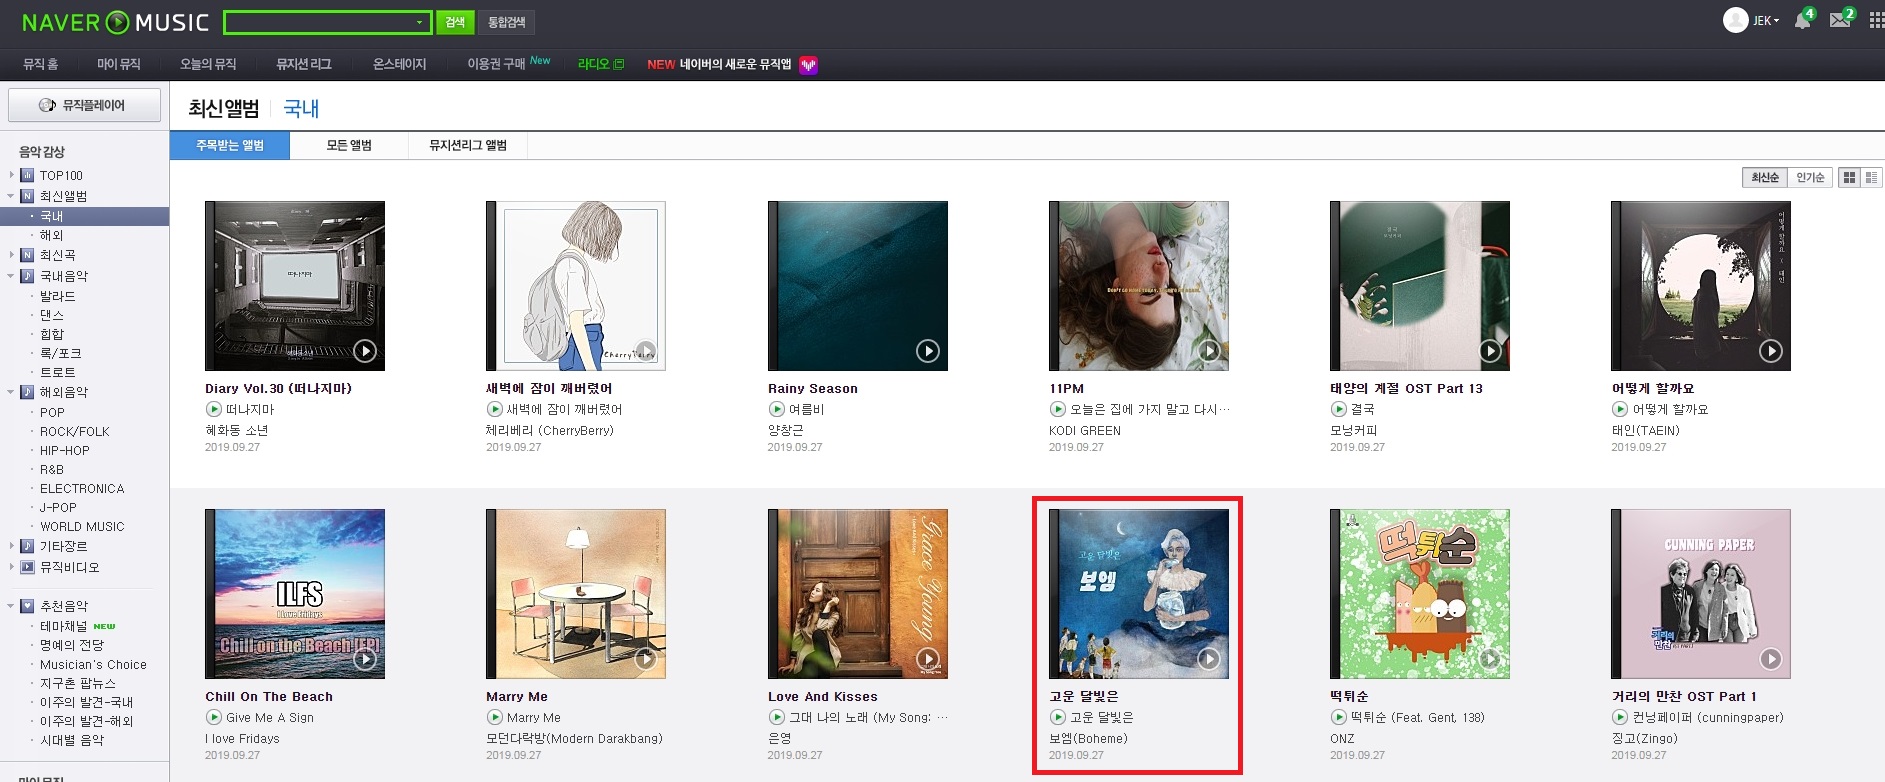Play the 태양의 계절 OST Part 13 cover button
The image size is (1885, 782).
tap(1490, 351)
